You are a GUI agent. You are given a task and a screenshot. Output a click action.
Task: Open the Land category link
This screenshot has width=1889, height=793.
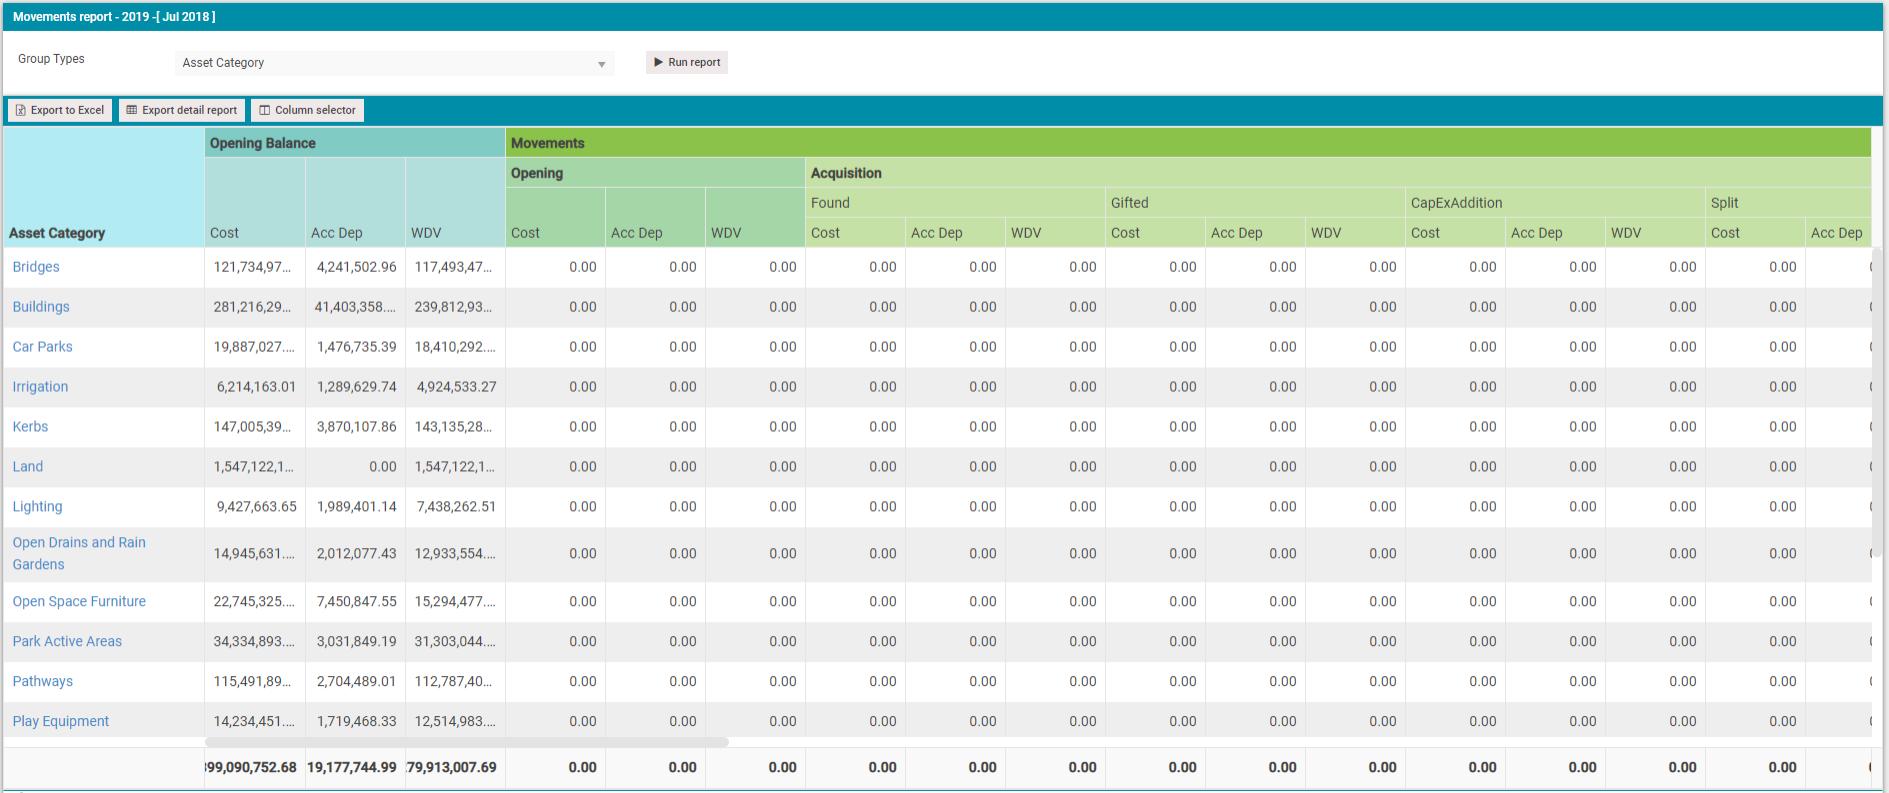(x=28, y=467)
